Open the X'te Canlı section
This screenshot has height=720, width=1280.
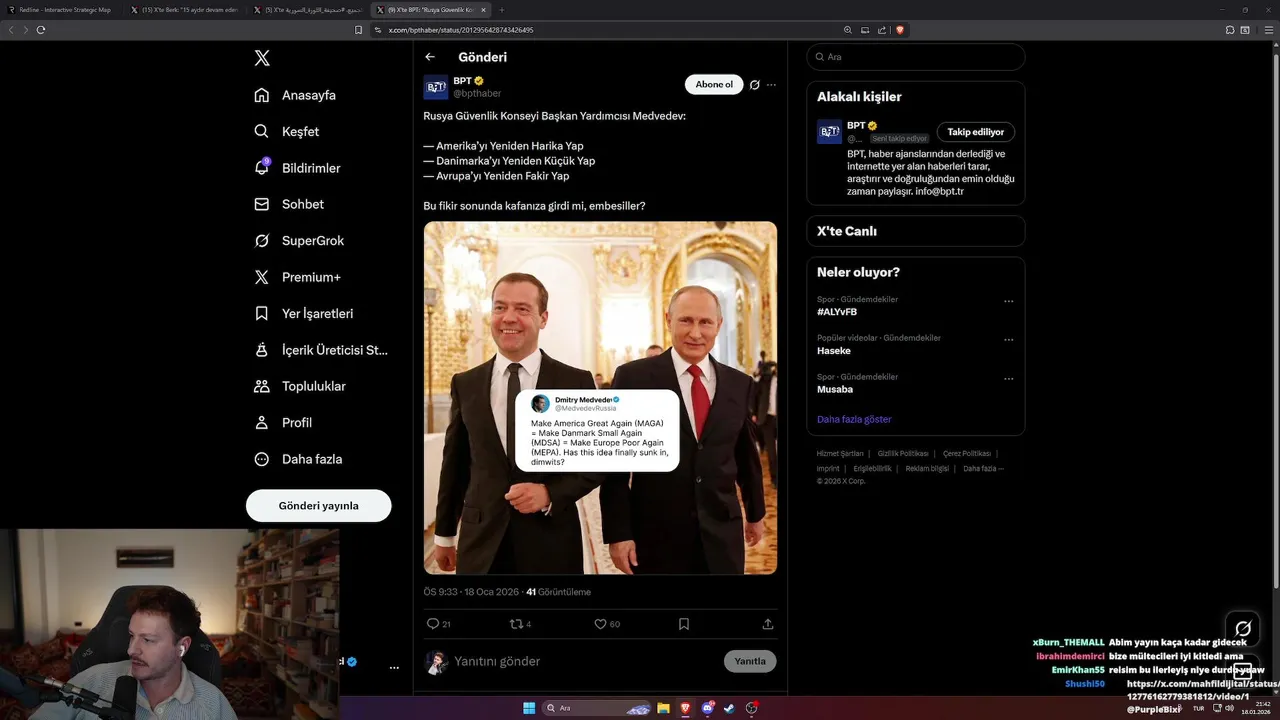[x=916, y=231]
